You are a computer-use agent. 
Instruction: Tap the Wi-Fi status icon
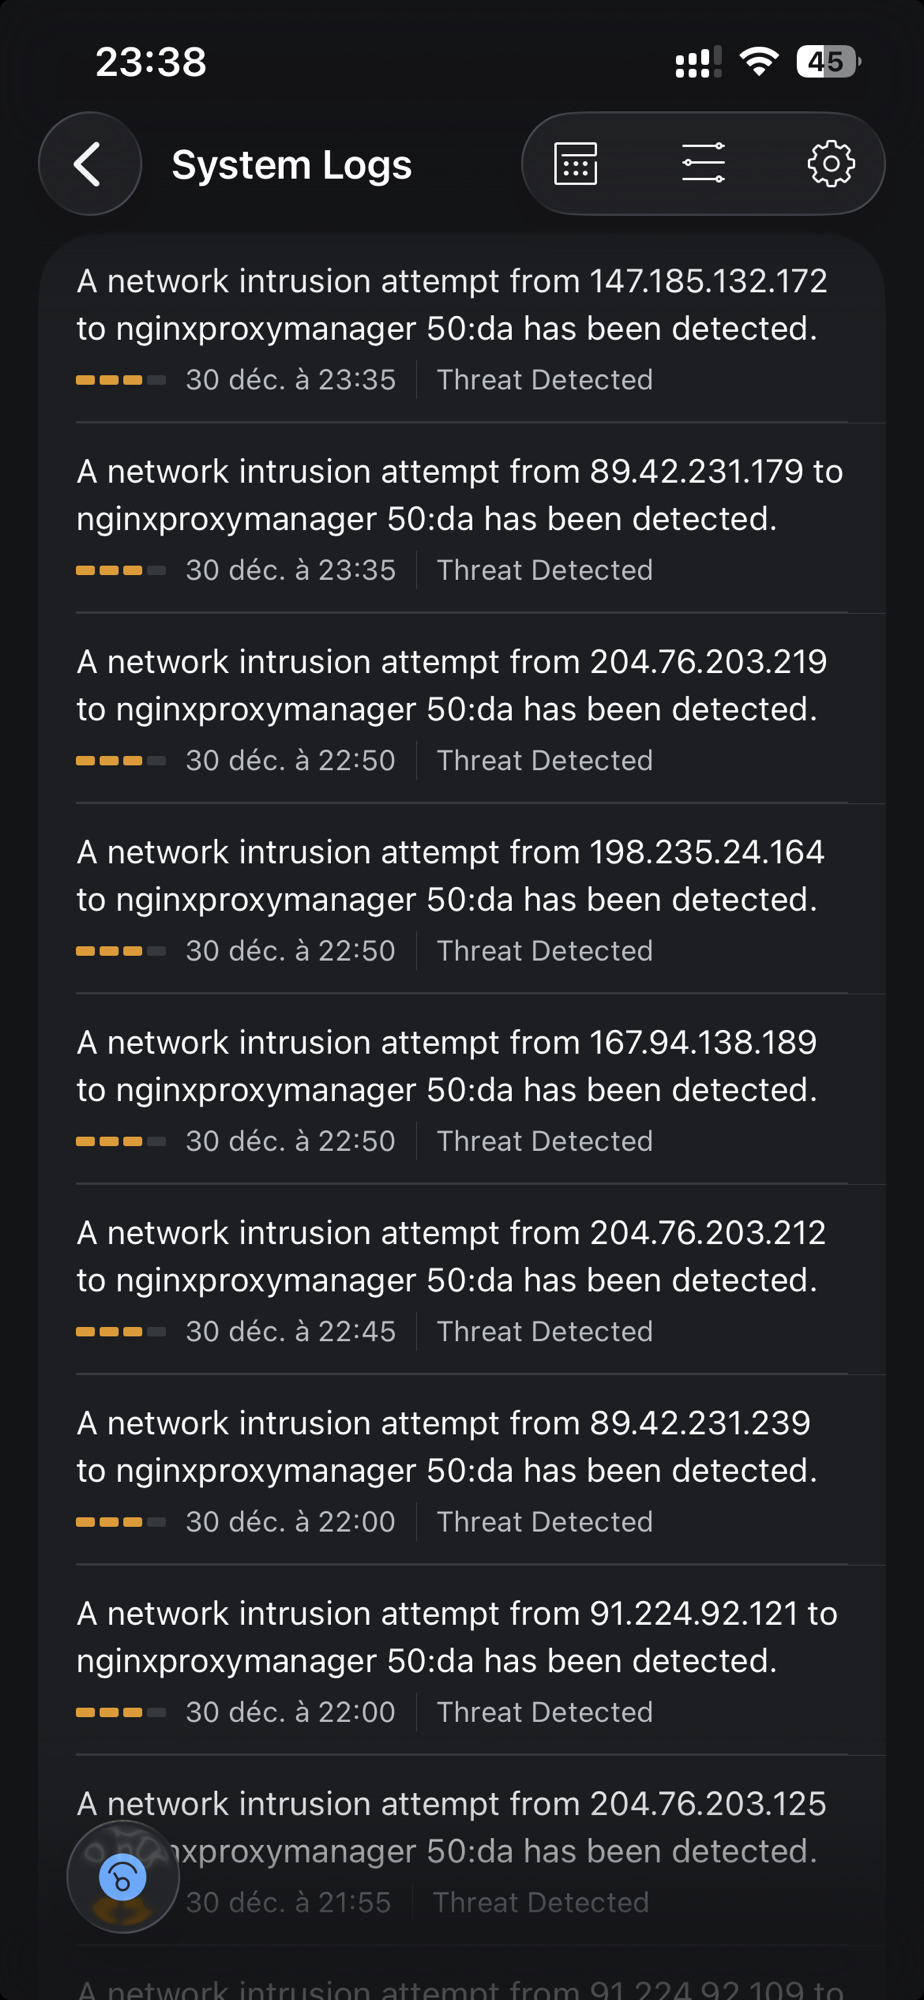[x=759, y=62]
